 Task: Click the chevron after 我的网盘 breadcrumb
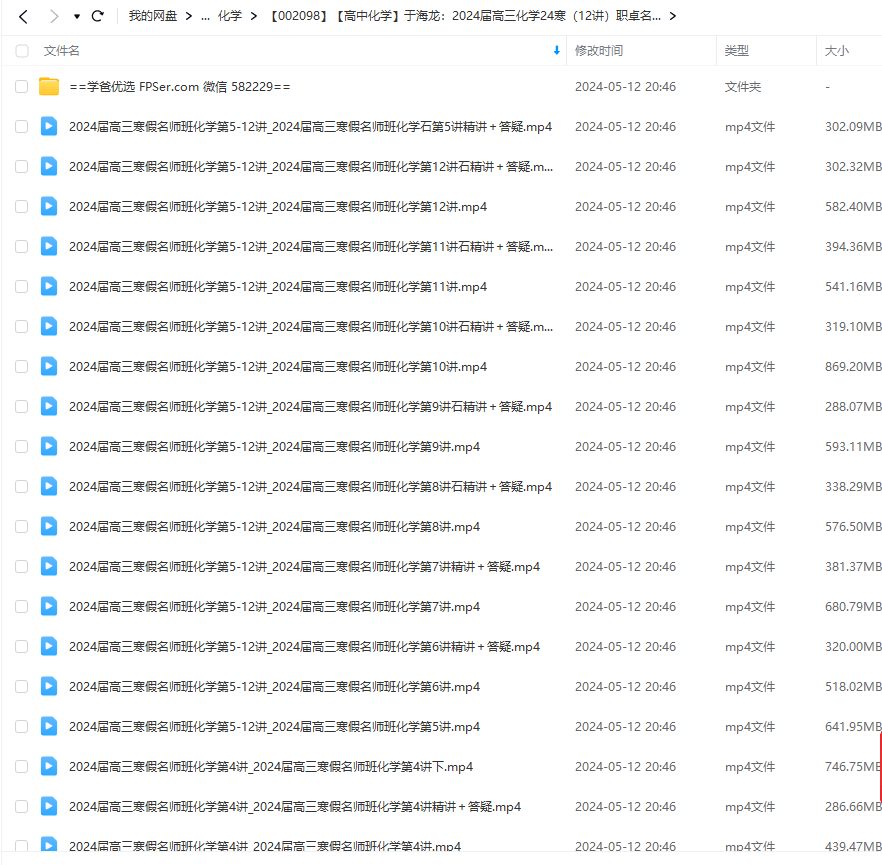click(189, 16)
